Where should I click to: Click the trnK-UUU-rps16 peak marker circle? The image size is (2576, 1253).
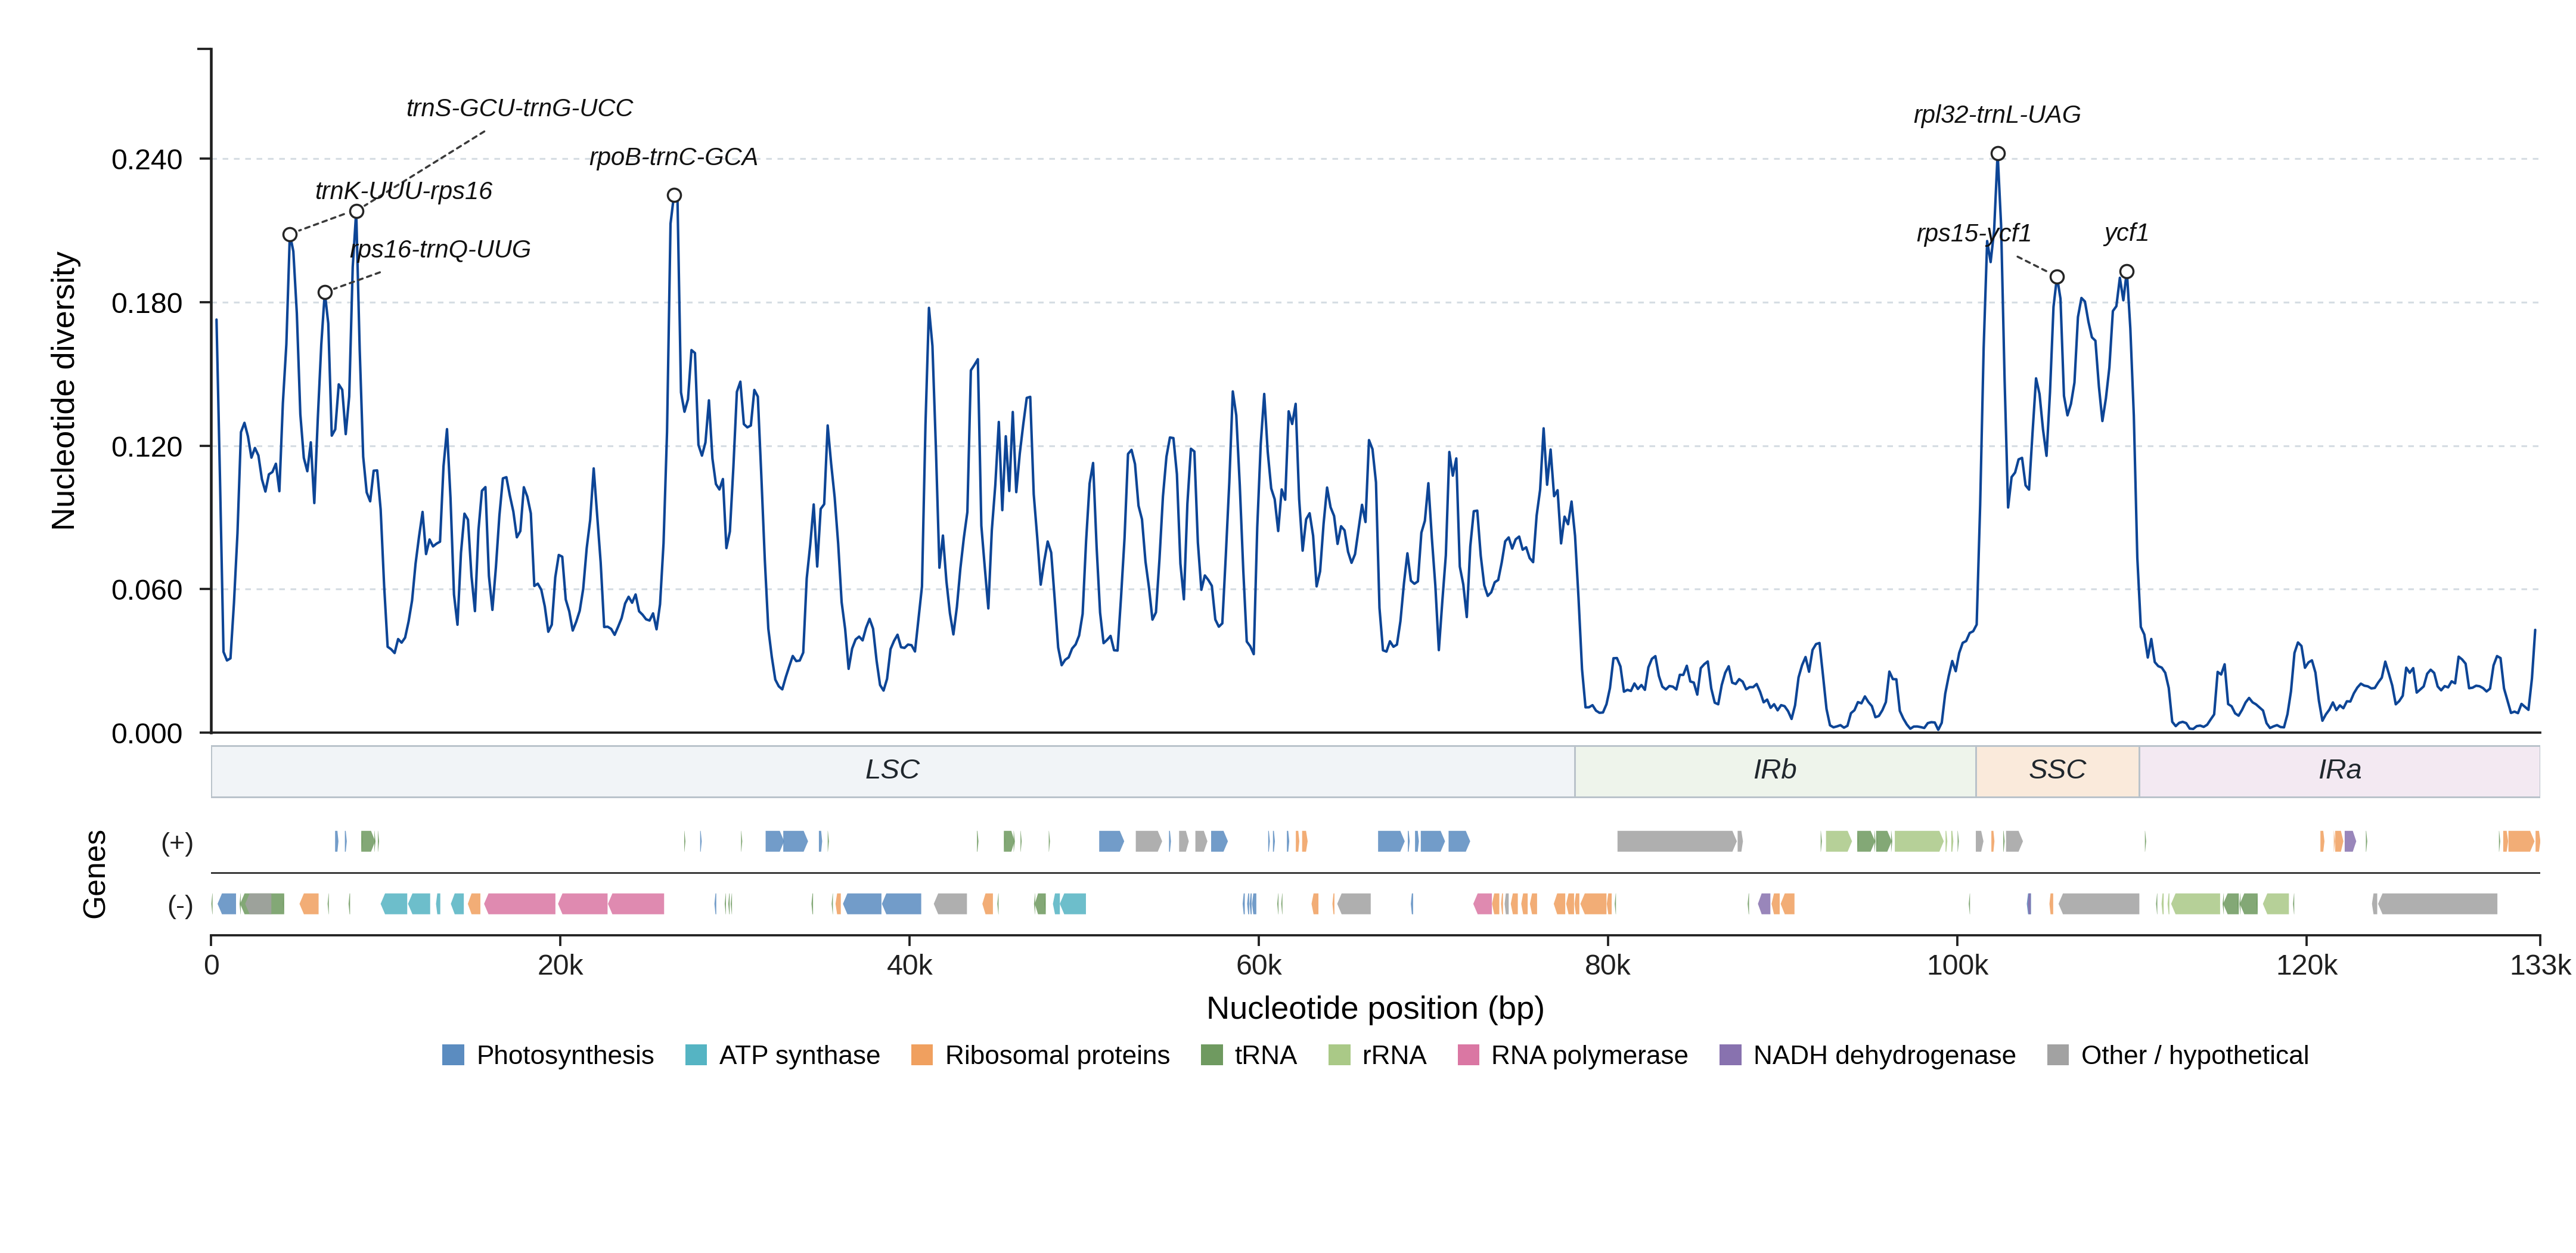click(x=290, y=235)
